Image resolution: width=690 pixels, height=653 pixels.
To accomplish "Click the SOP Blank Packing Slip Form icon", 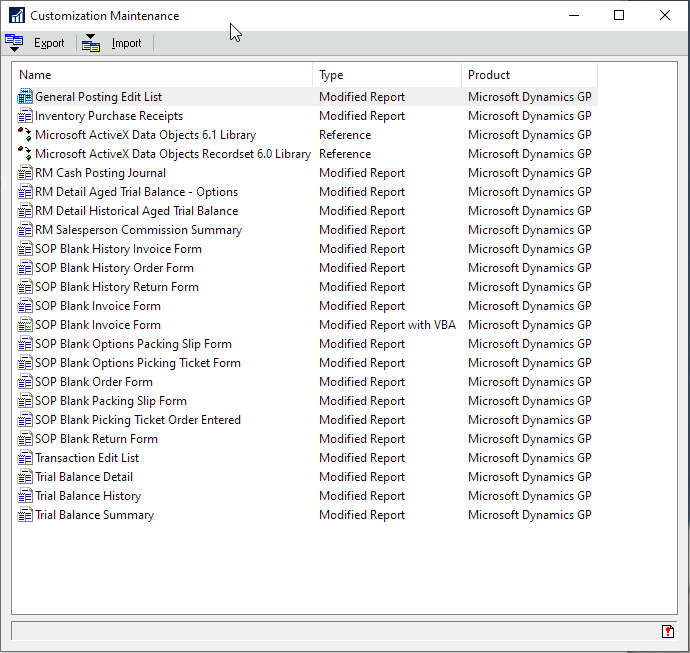I will tap(25, 401).
